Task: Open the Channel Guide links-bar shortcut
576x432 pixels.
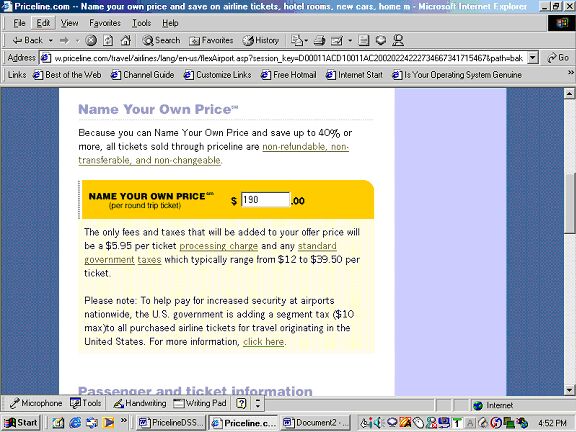Action: click(143, 75)
